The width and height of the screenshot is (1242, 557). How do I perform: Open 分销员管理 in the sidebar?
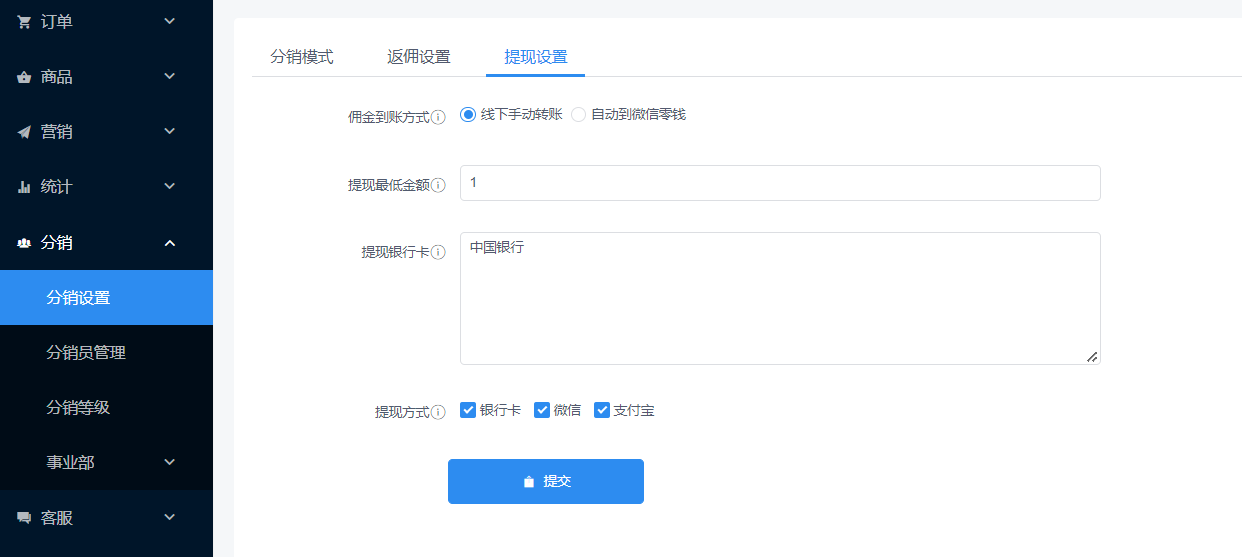(x=106, y=353)
